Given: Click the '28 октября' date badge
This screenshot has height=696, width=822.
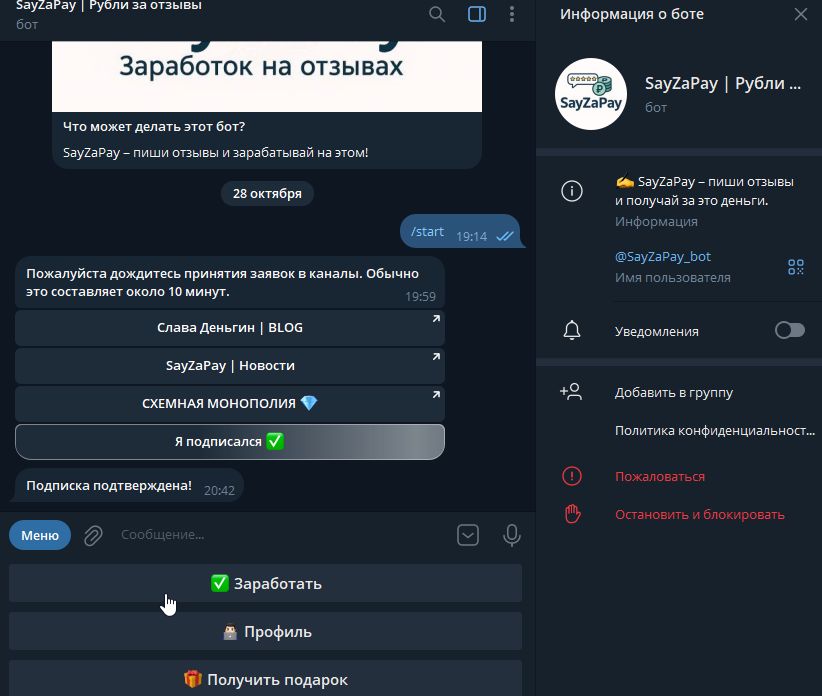Looking at the screenshot, I should pyautogui.click(x=267, y=193).
